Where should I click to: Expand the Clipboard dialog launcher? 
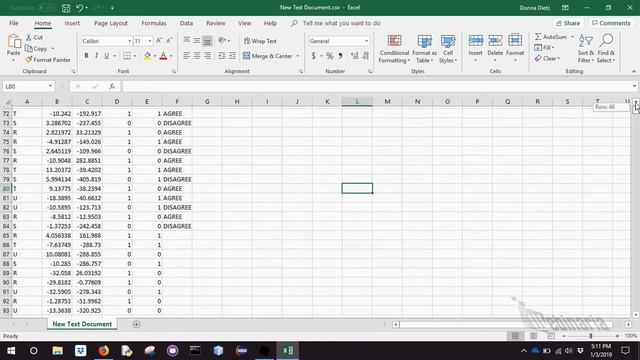(x=73, y=71)
